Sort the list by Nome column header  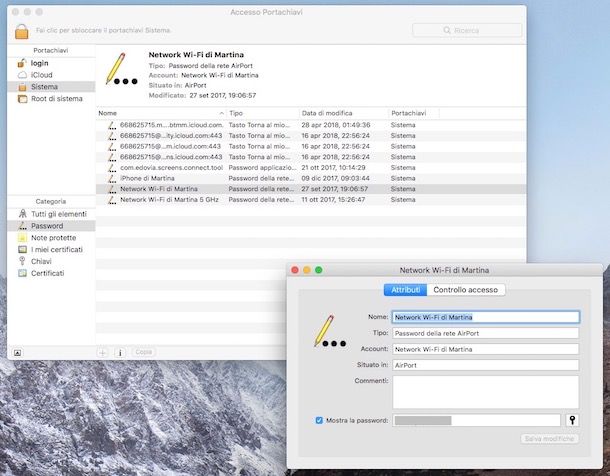(161, 113)
